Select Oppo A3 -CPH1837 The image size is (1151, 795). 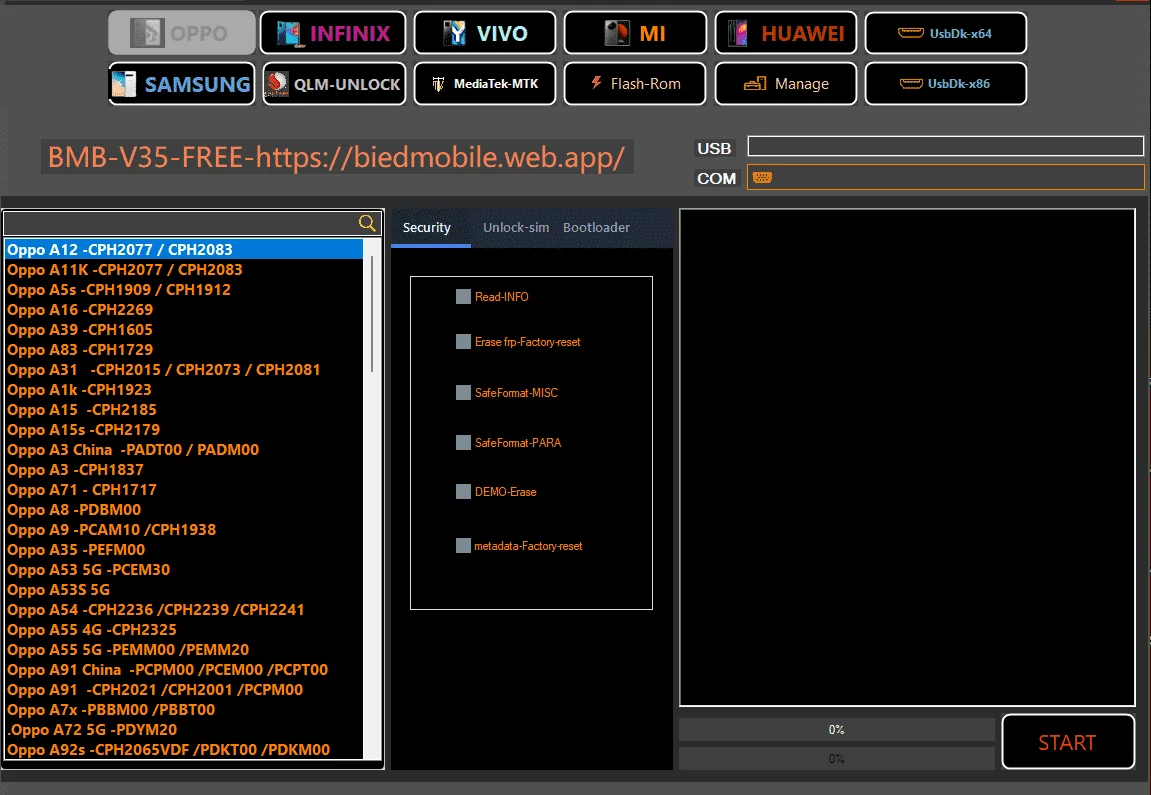tap(184, 470)
